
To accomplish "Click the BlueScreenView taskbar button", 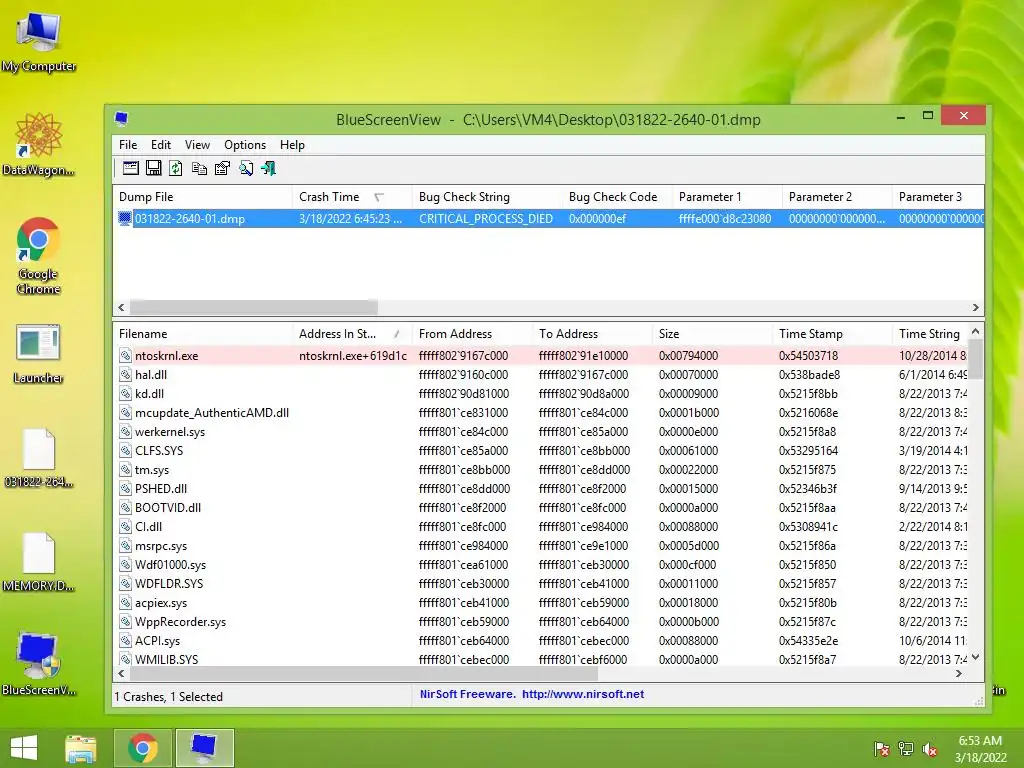I will click(x=204, y=748).
